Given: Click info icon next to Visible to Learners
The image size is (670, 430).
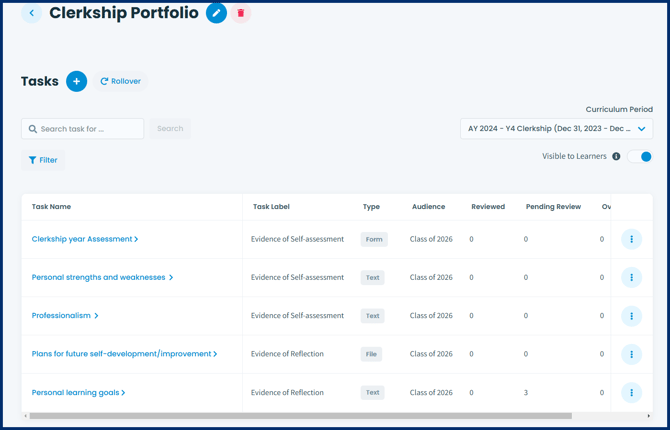Looking at the screenshot, I should click(x=616, y=156).
